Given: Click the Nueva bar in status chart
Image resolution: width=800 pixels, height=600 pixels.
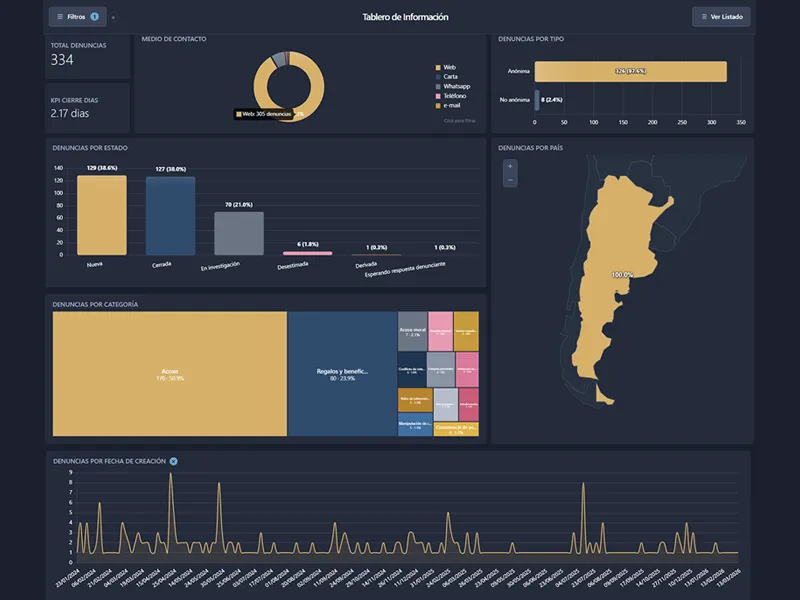Looking at the screenshot, I should (x=102, y=214).
